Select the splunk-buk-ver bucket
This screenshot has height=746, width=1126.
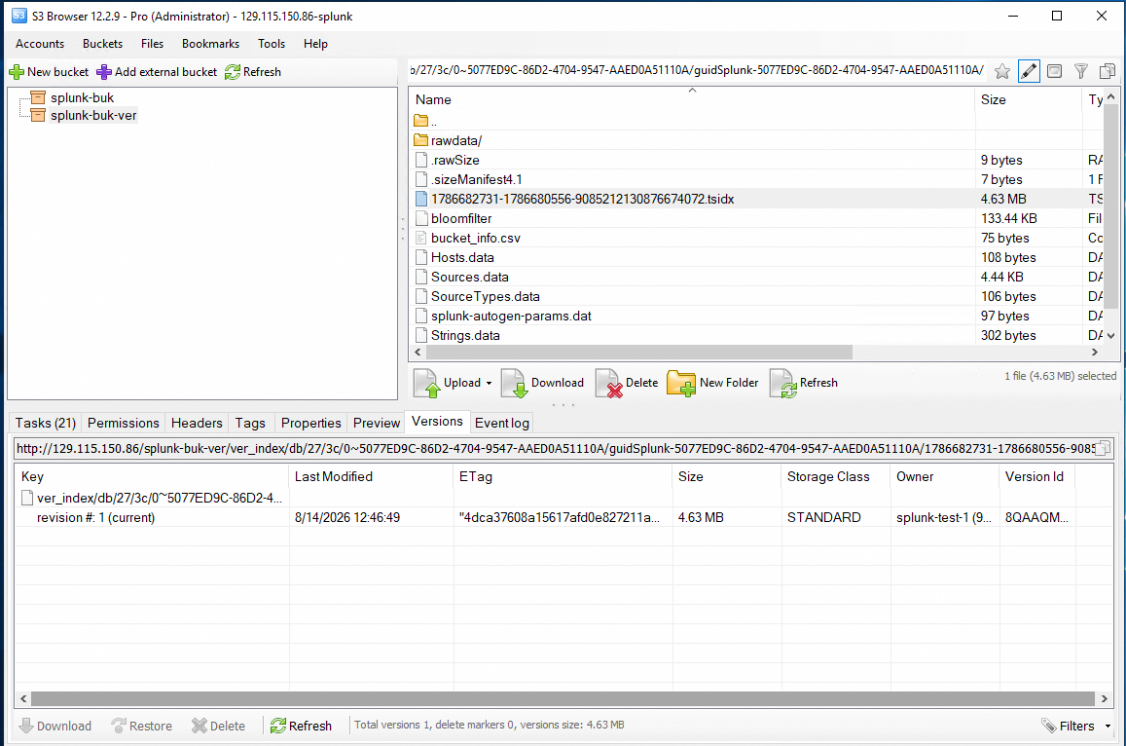(x=93, y=116)
